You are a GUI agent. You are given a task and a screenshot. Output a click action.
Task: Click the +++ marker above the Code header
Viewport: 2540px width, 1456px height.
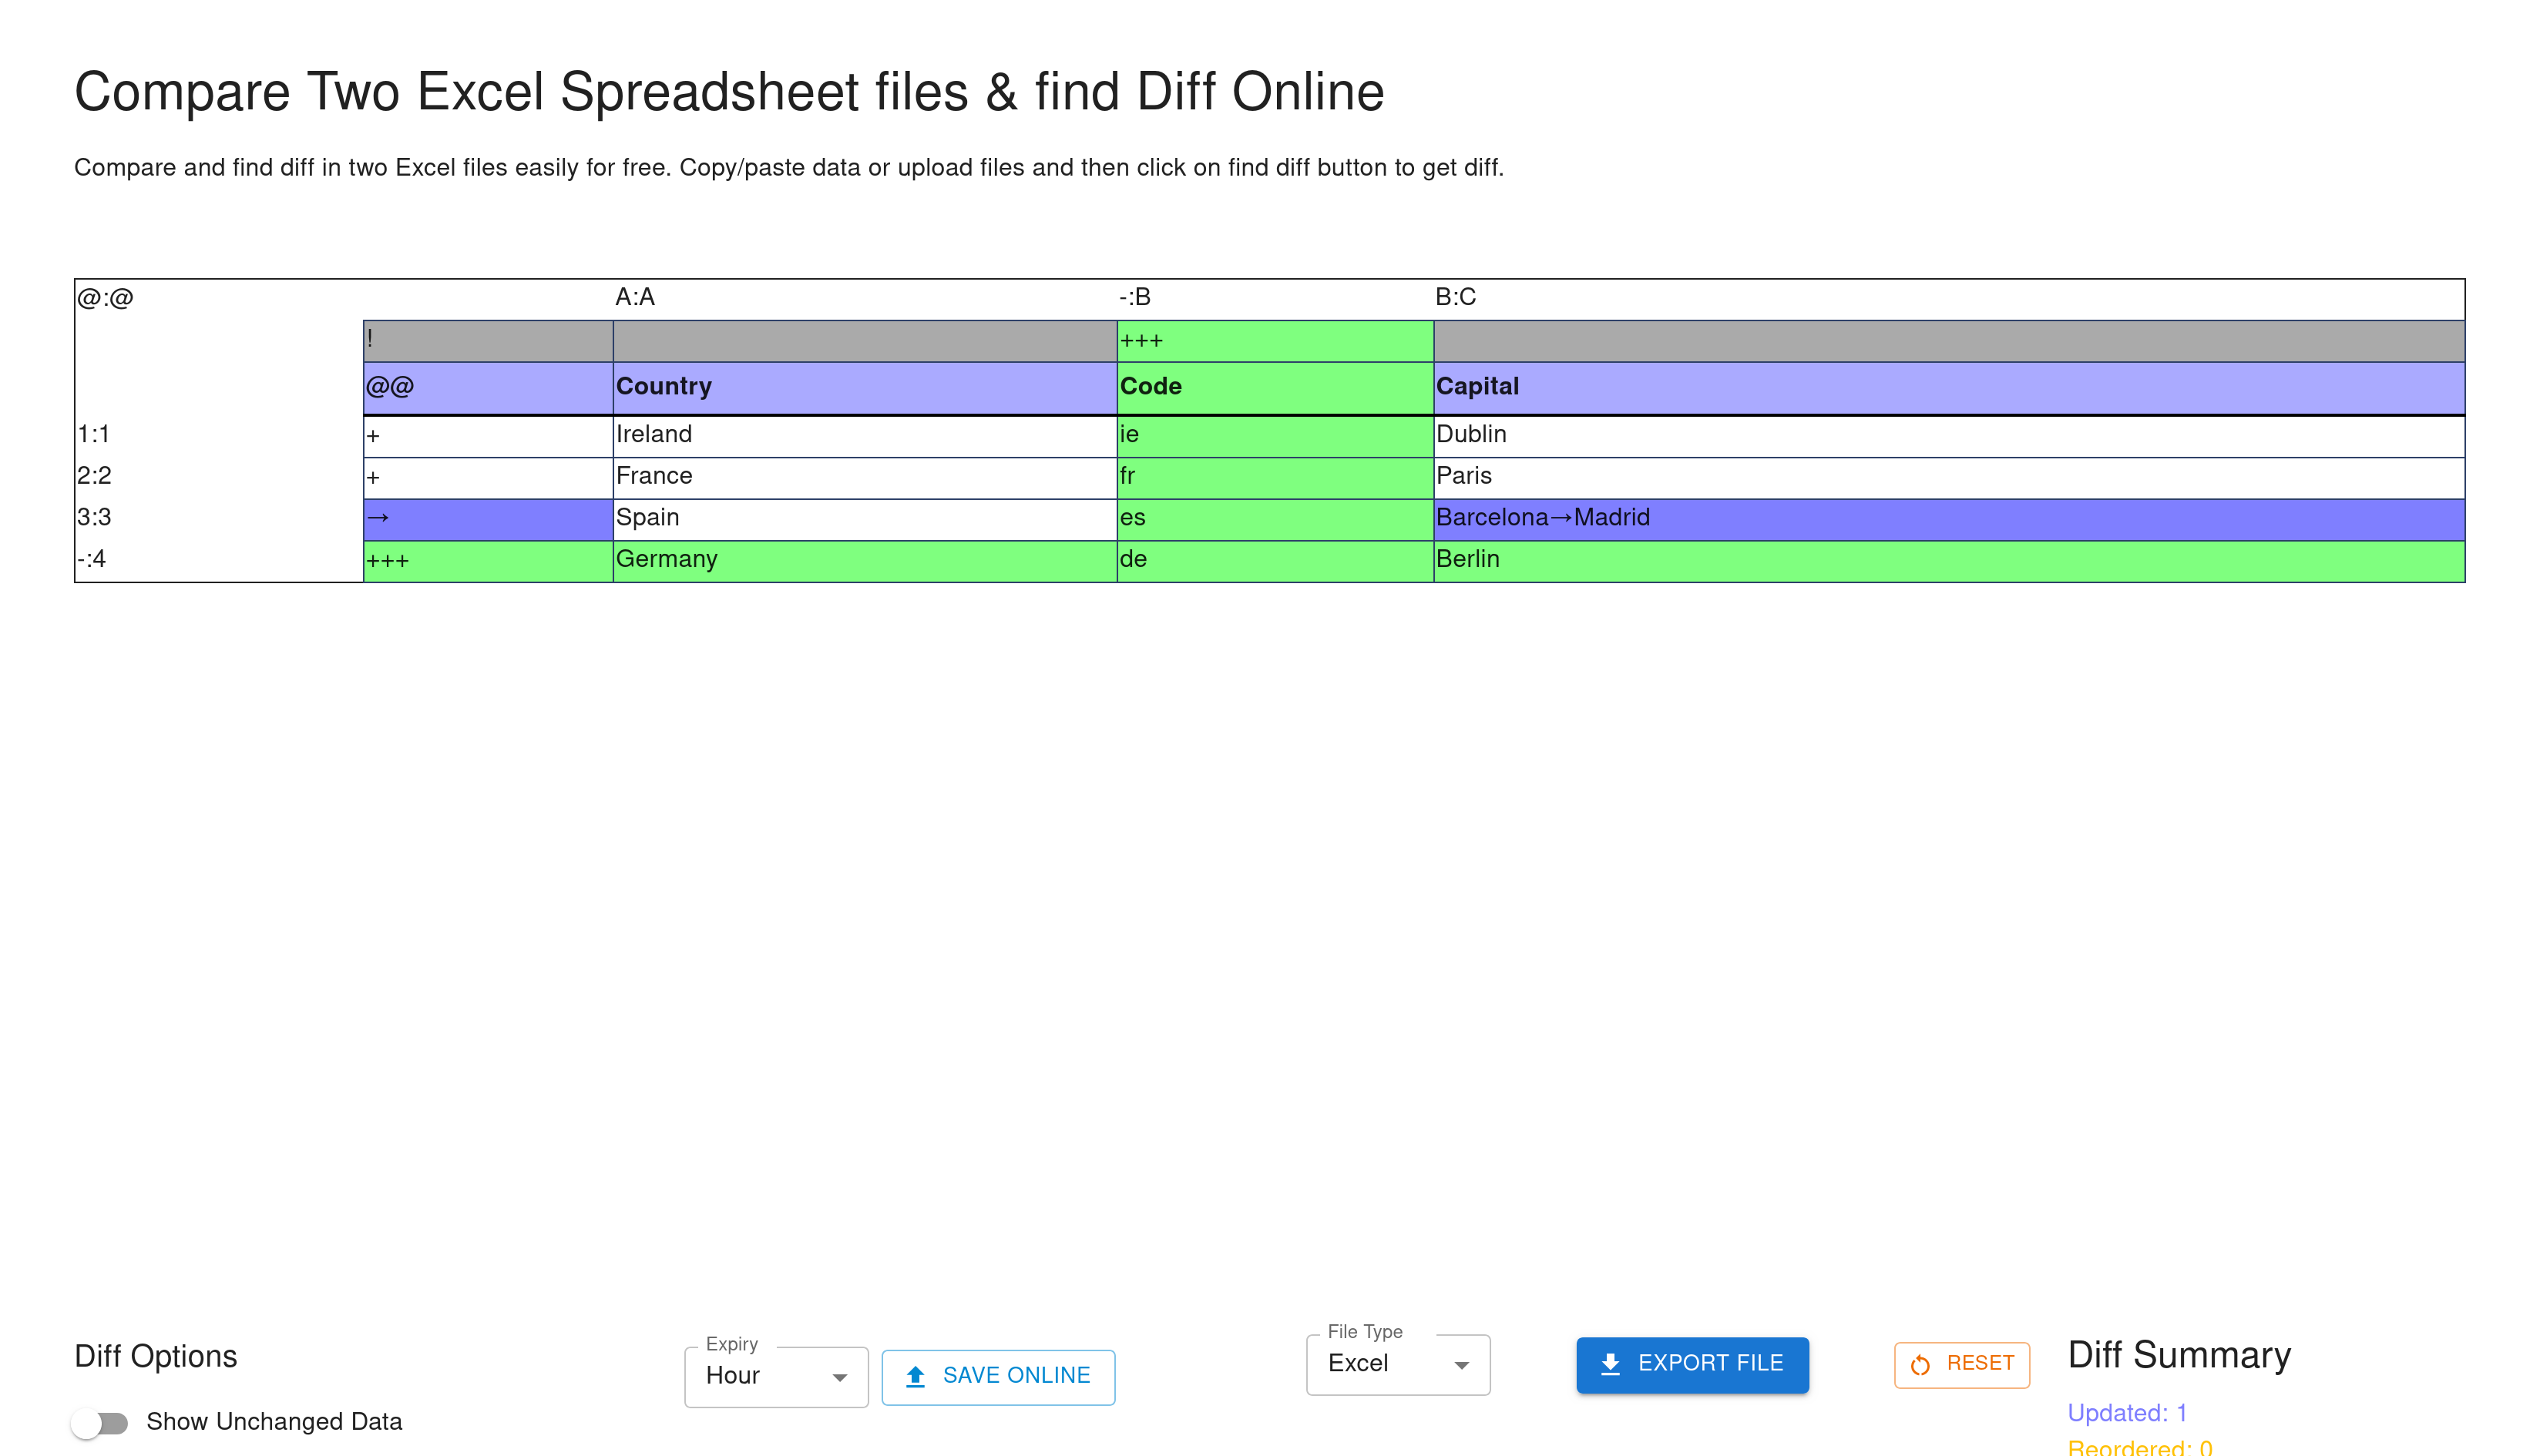1141,341
